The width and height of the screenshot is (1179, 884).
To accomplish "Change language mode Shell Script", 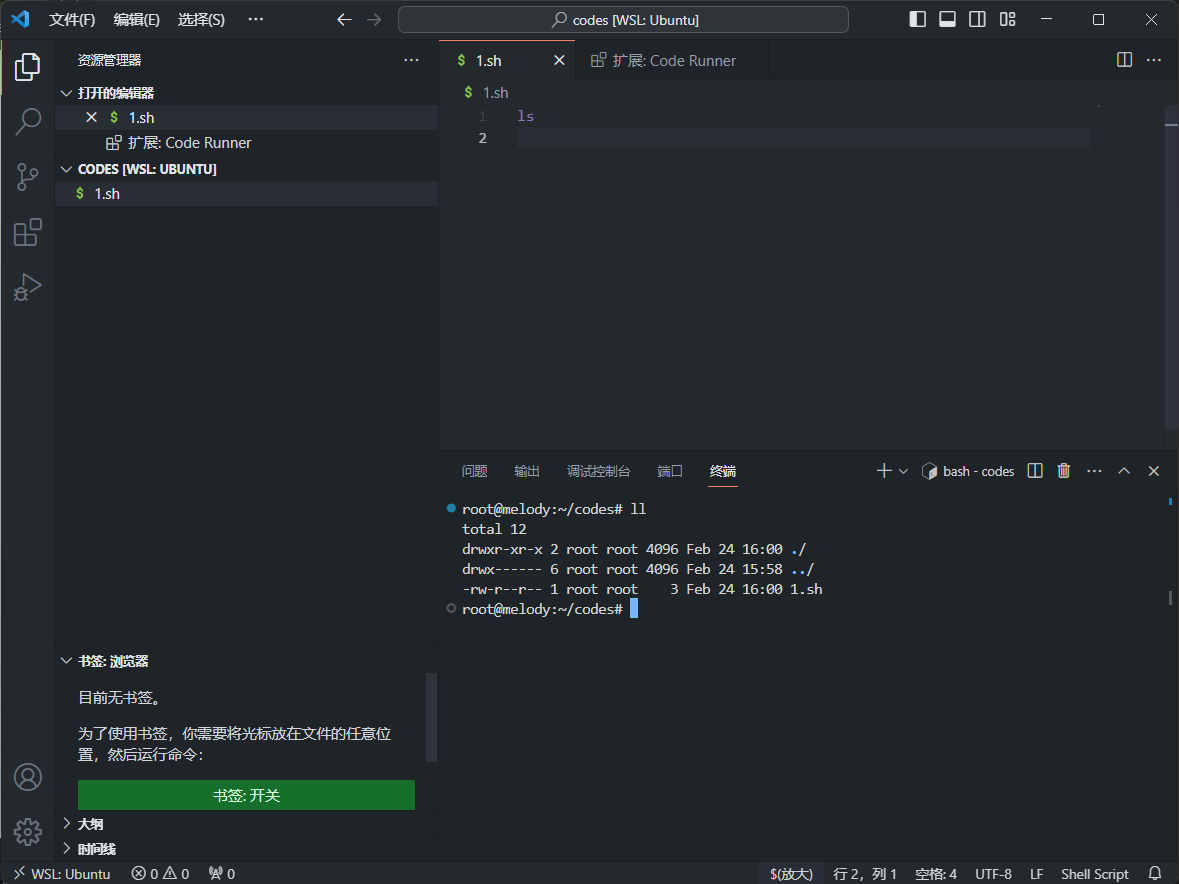I will tap(1094, 873).
